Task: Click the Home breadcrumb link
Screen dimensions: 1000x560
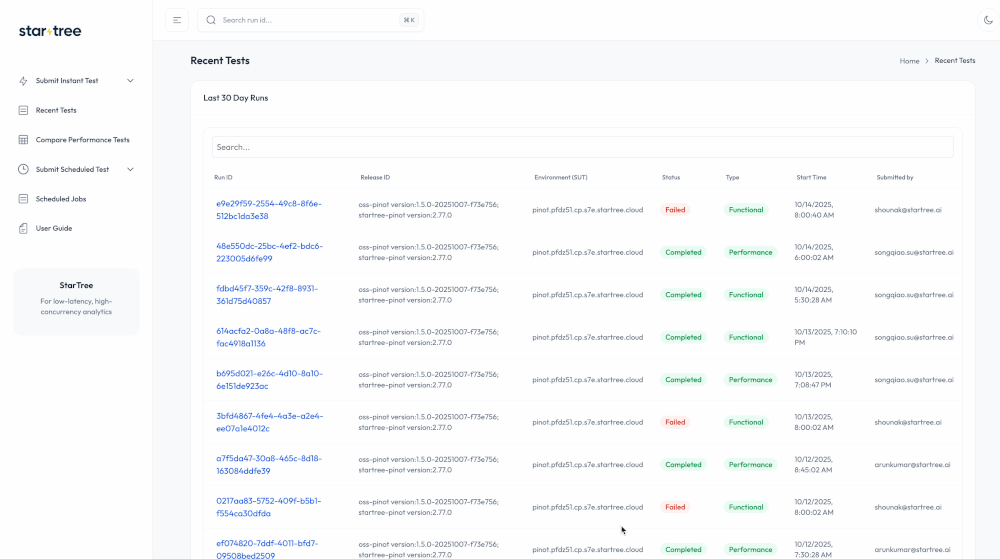Action: point(909,61)
